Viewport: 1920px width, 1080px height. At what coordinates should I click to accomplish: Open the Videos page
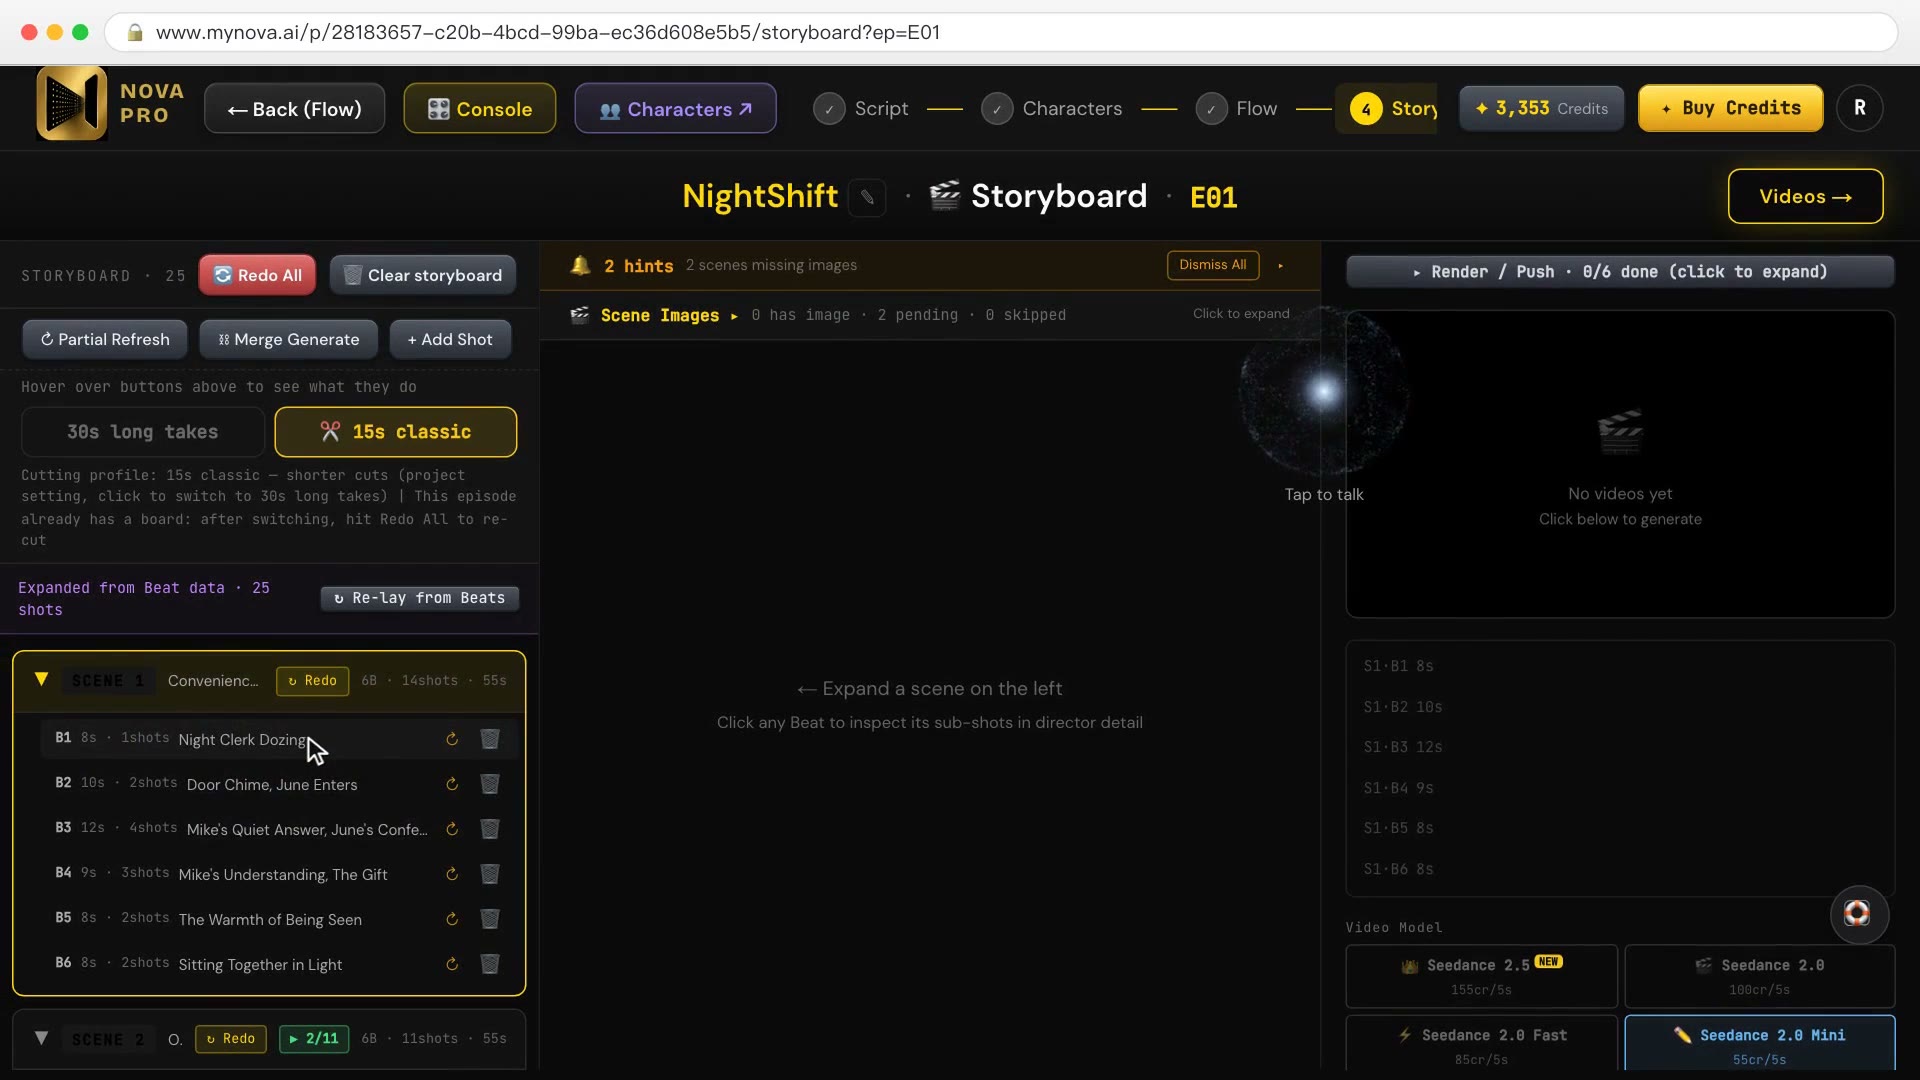click(x=1806, y=196)
